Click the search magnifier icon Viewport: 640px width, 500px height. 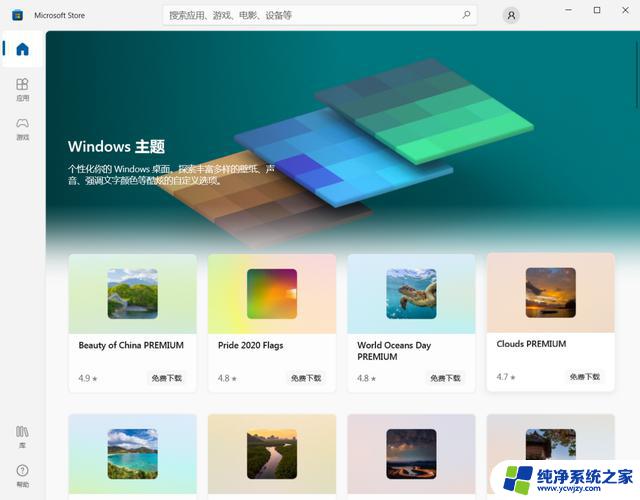[466, 15]
